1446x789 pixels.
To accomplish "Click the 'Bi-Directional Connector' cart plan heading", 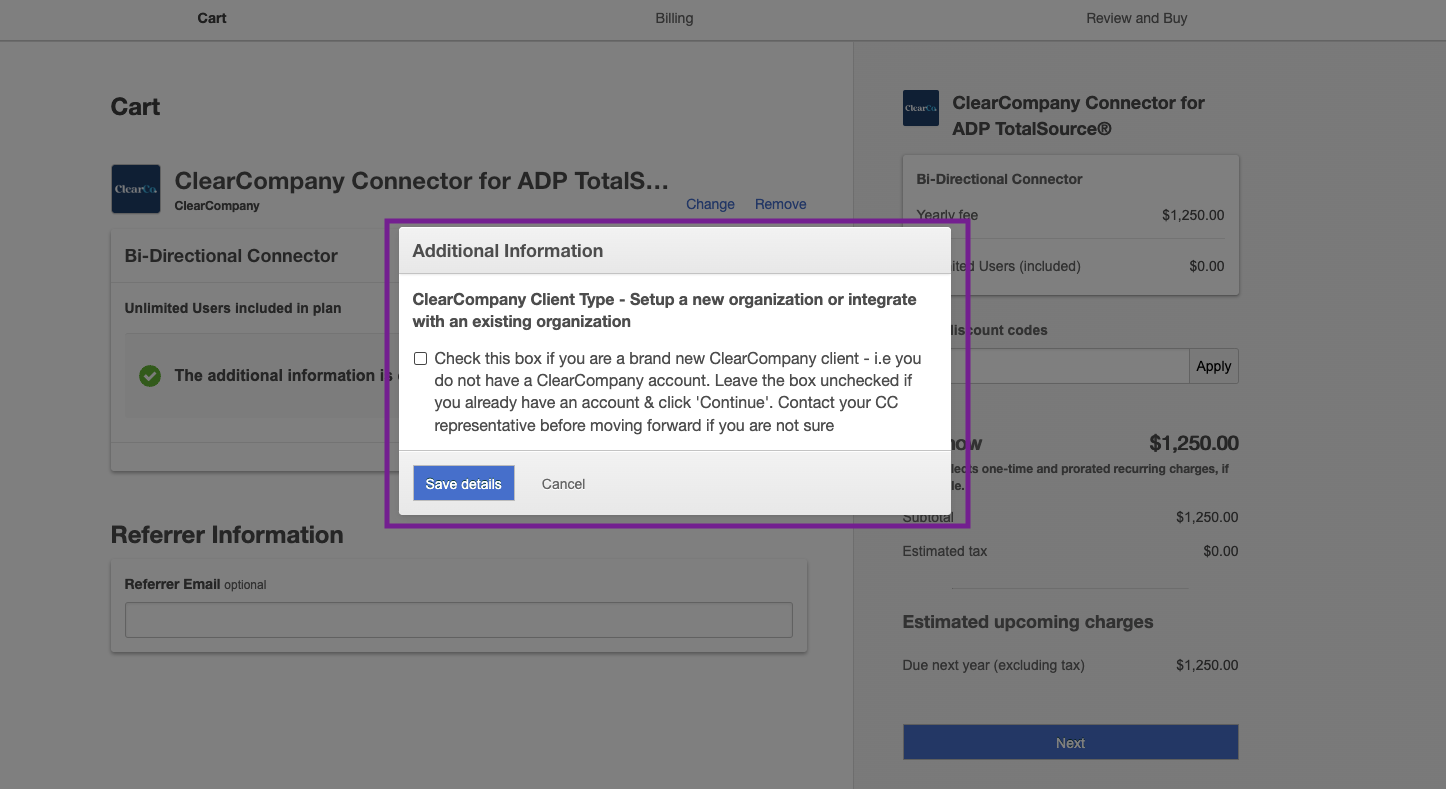I will click(231, 256).
